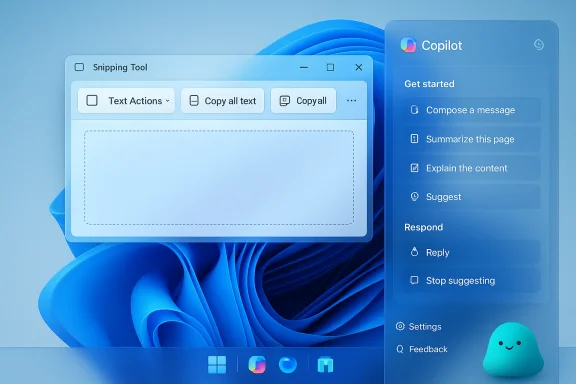Click inside the dashed snip selection area
Screen dimensions: 576x384
(x=219, y=177)
